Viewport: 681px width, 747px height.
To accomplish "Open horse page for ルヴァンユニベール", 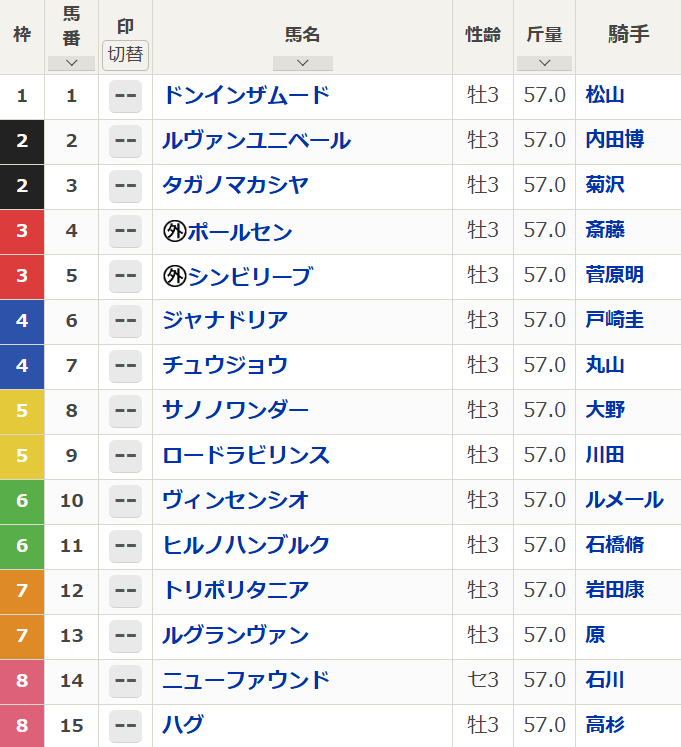I will coord(256,141).
